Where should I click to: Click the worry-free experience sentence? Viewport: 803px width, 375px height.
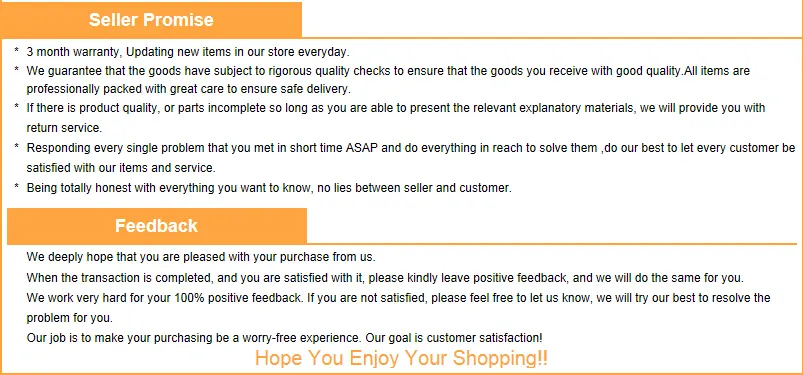(x=284, y=338)
